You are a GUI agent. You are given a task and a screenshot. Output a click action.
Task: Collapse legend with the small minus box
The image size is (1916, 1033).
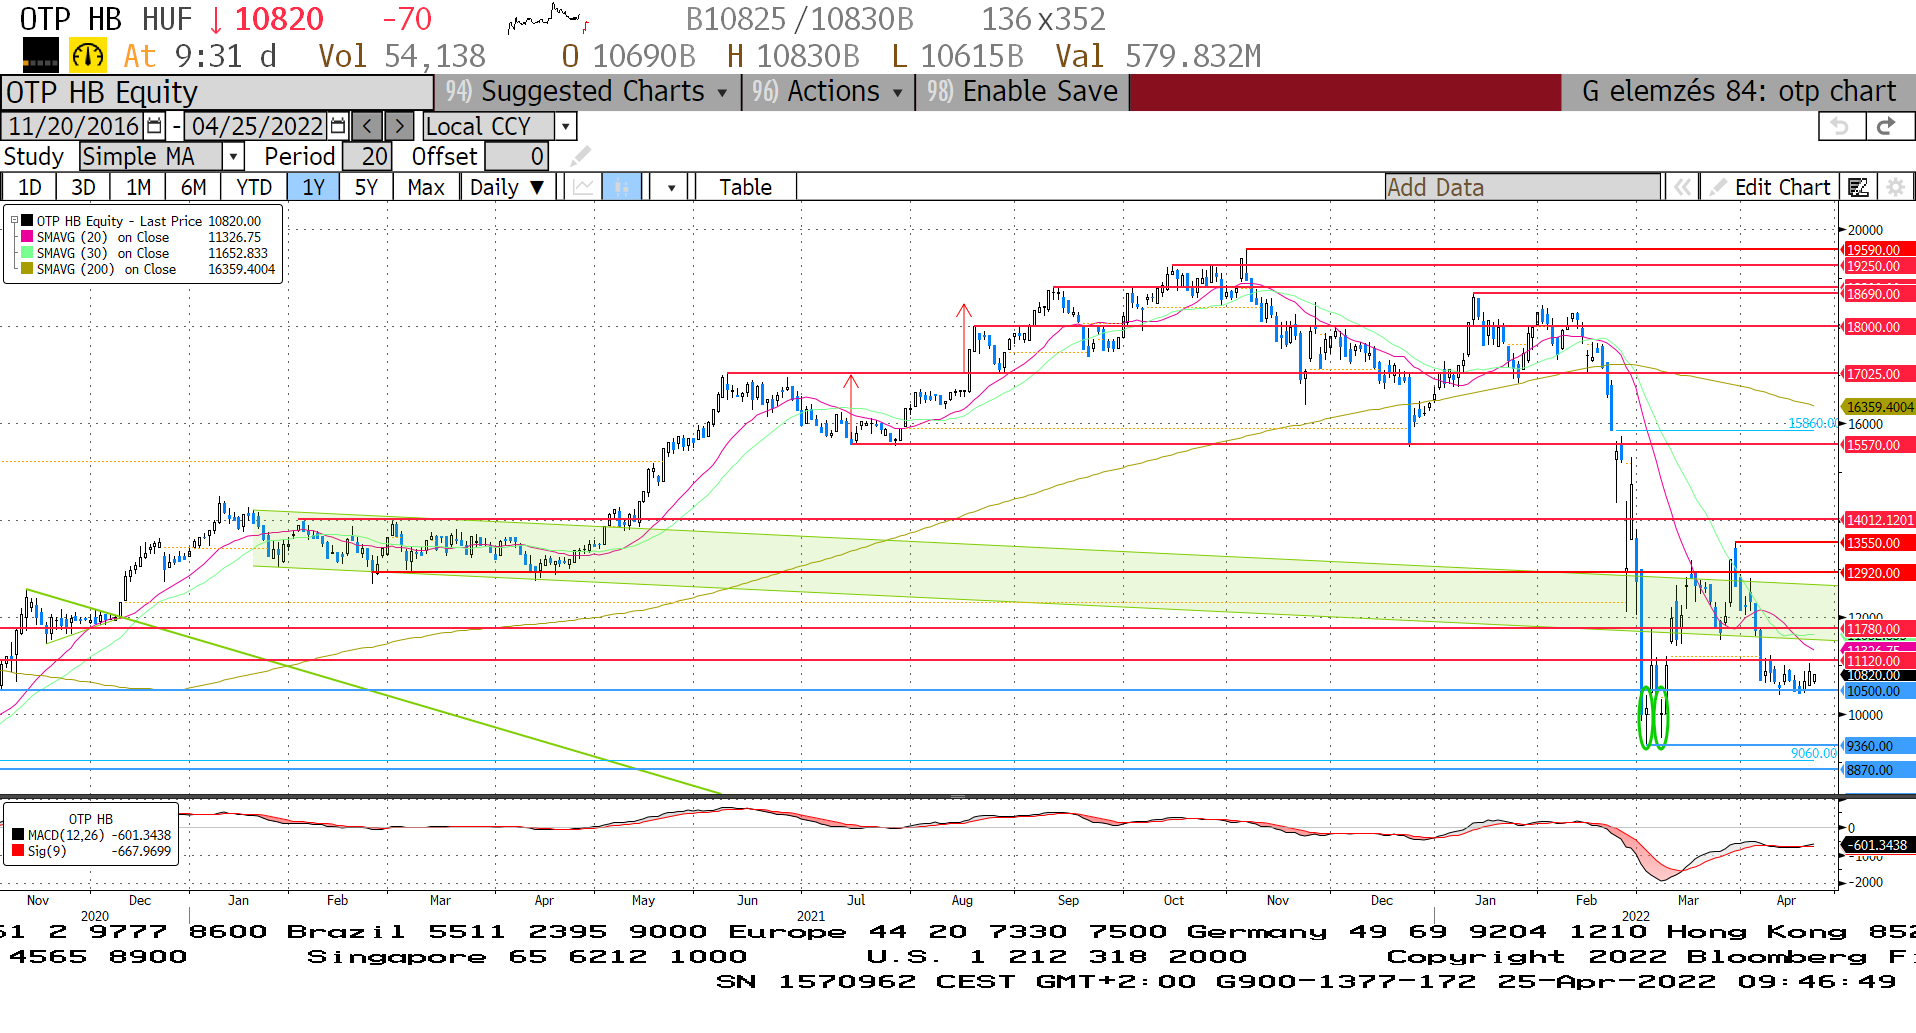pyautogui.click(x=14, y=221)
